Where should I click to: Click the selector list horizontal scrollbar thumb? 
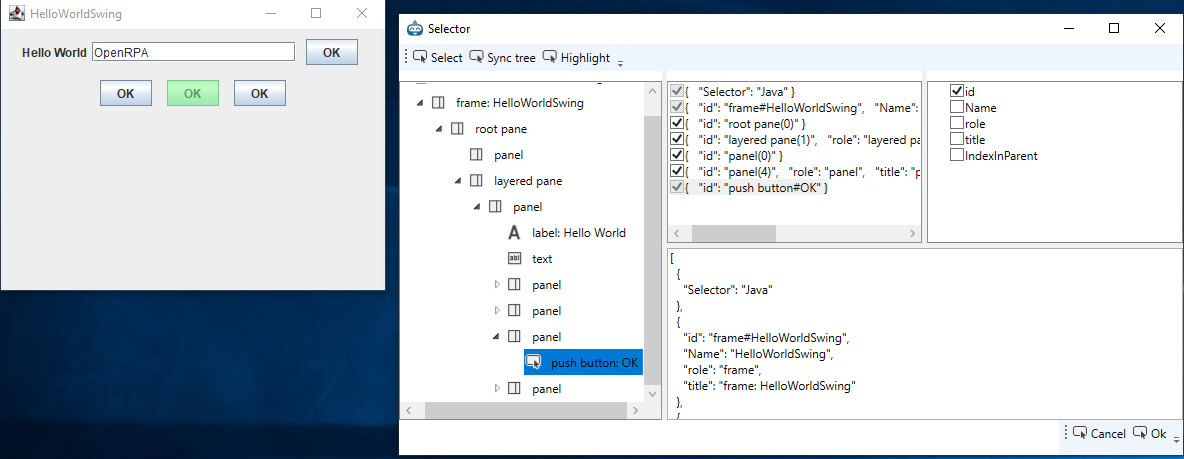click(735, 233)
